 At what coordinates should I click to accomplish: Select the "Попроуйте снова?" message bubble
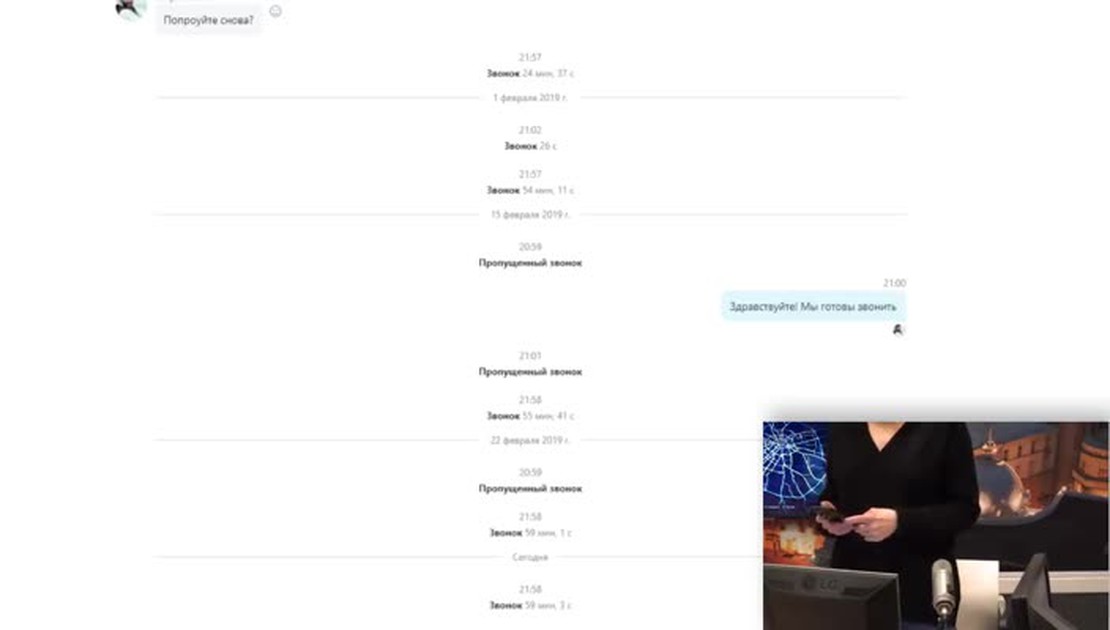208,21
